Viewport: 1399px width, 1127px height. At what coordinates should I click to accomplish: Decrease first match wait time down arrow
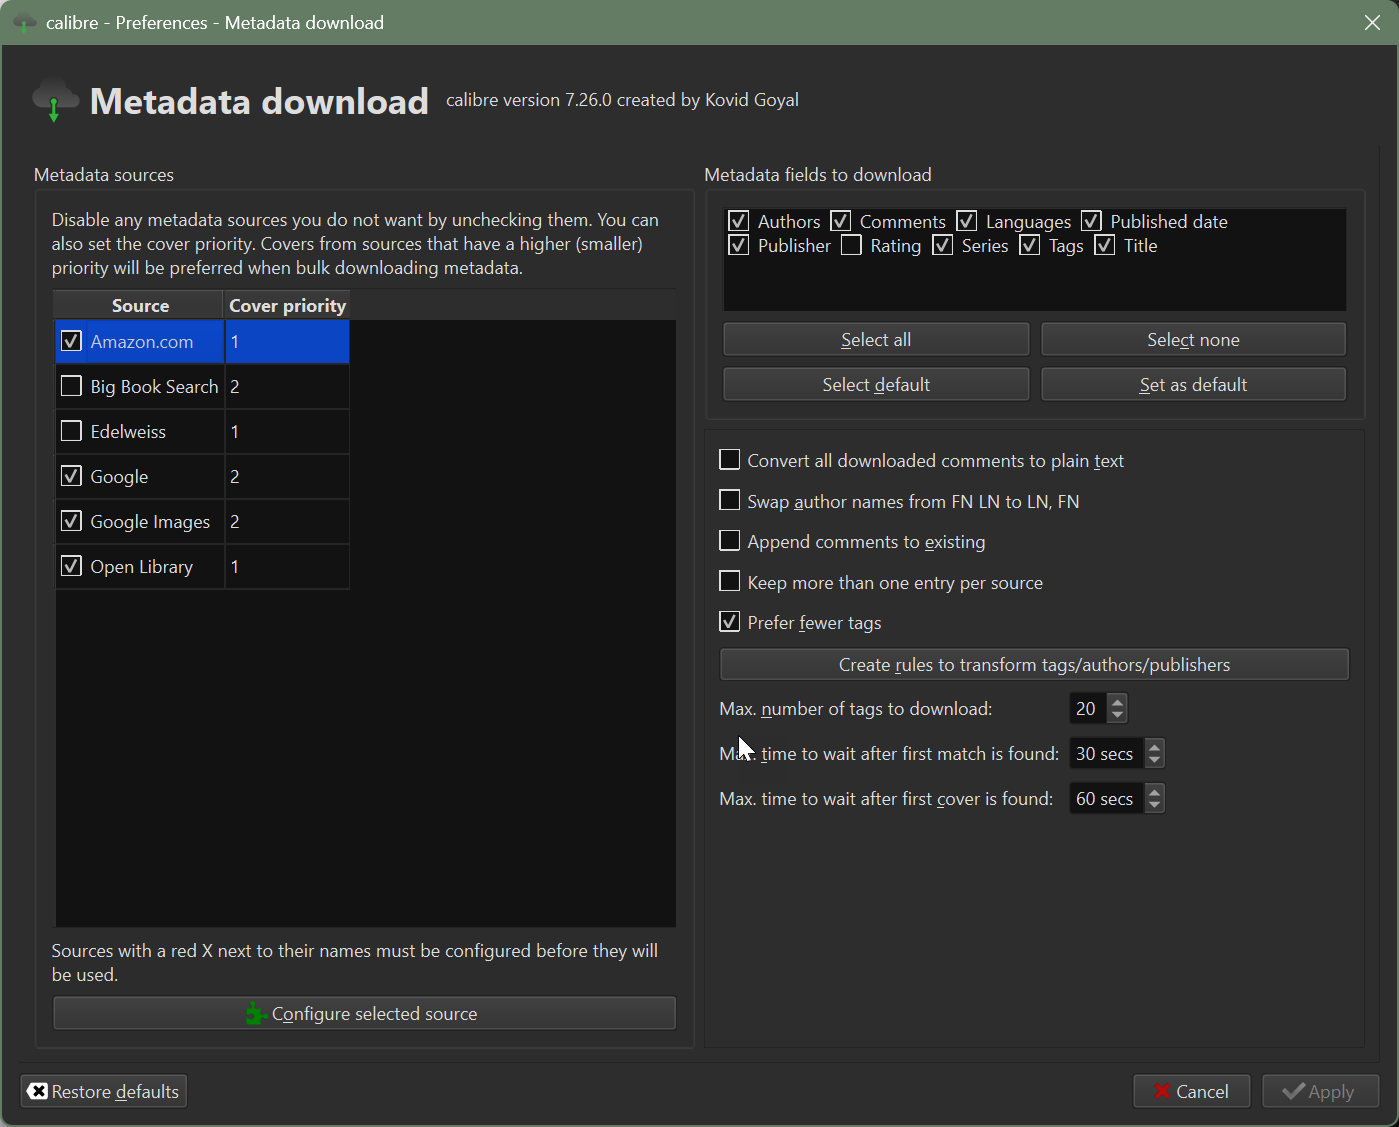(1155, 761)
